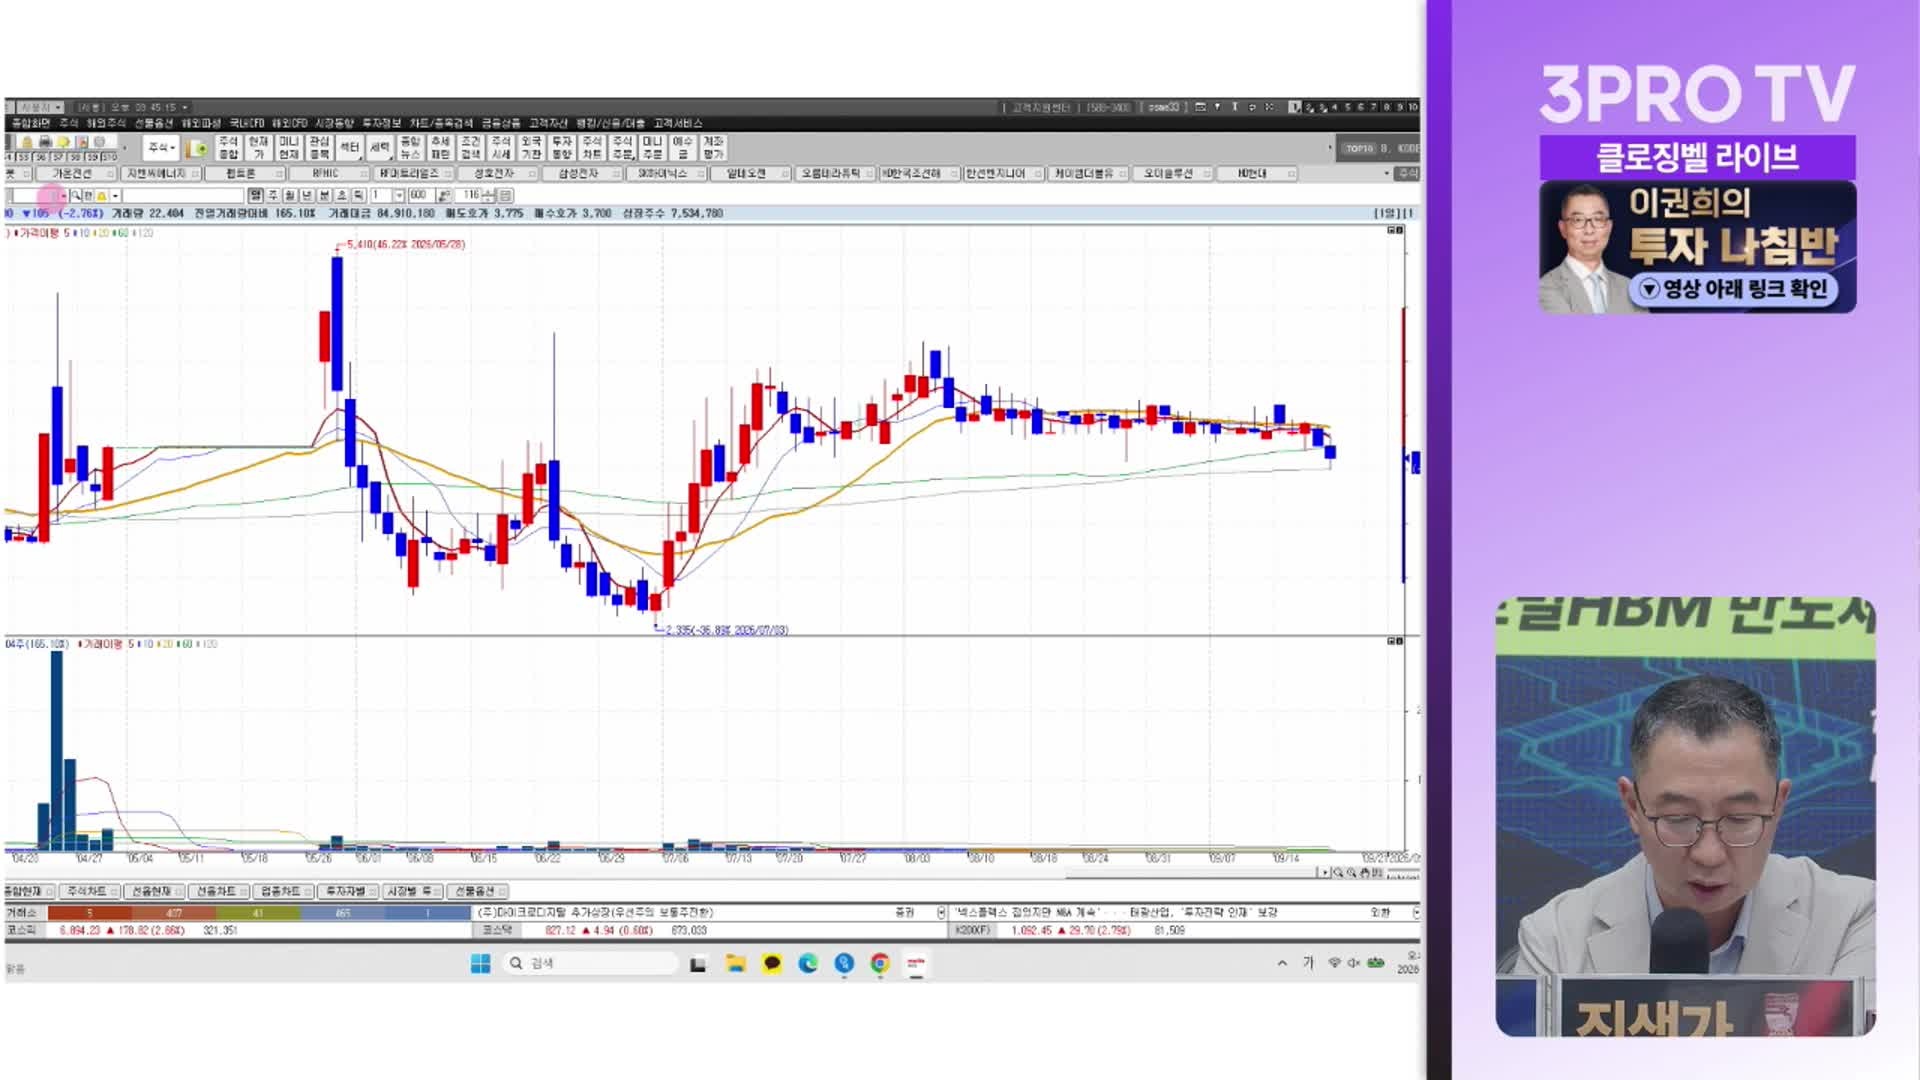Click the Windows Start button
This screenshot has height=1080, width=1920.
(480, 963)
